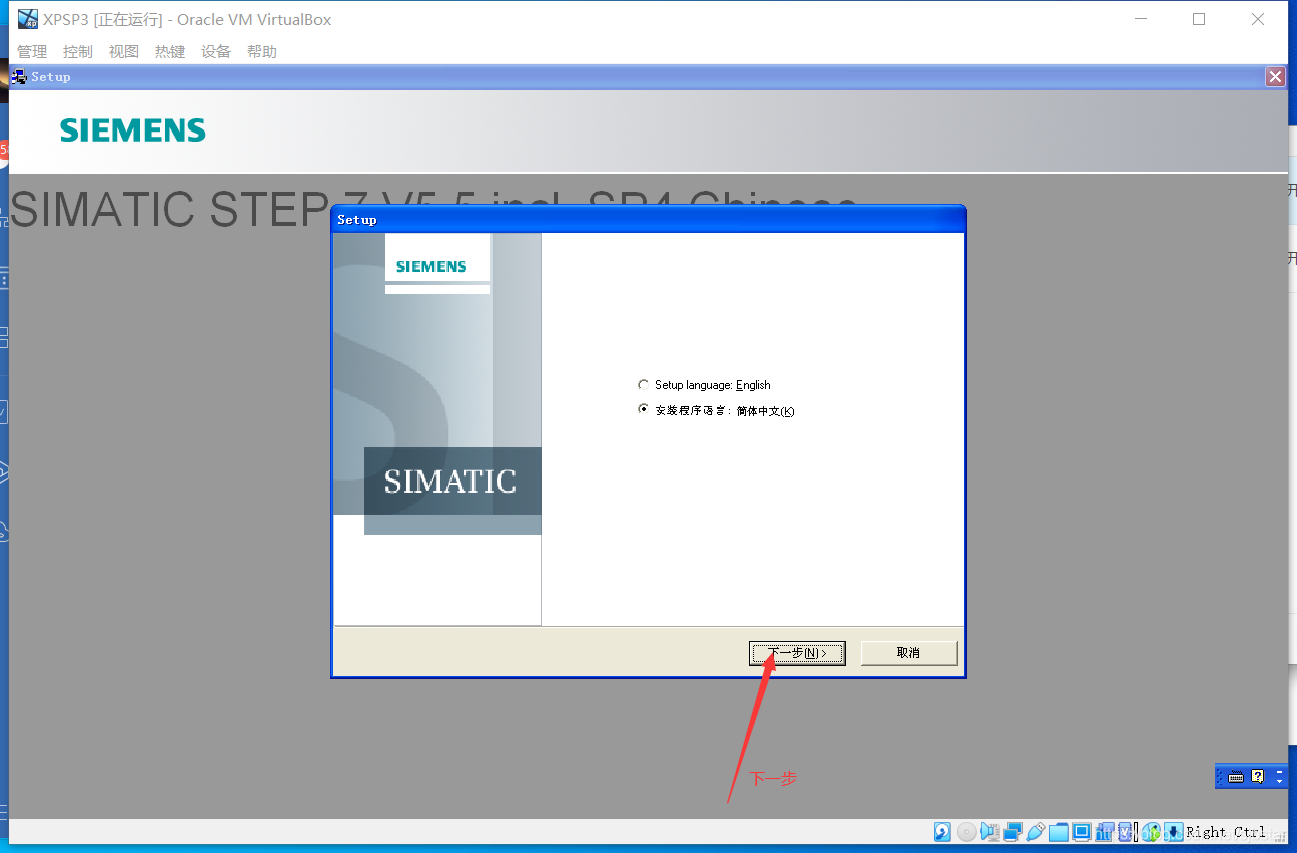Open the 热键 menu

(x=170, y=51)
